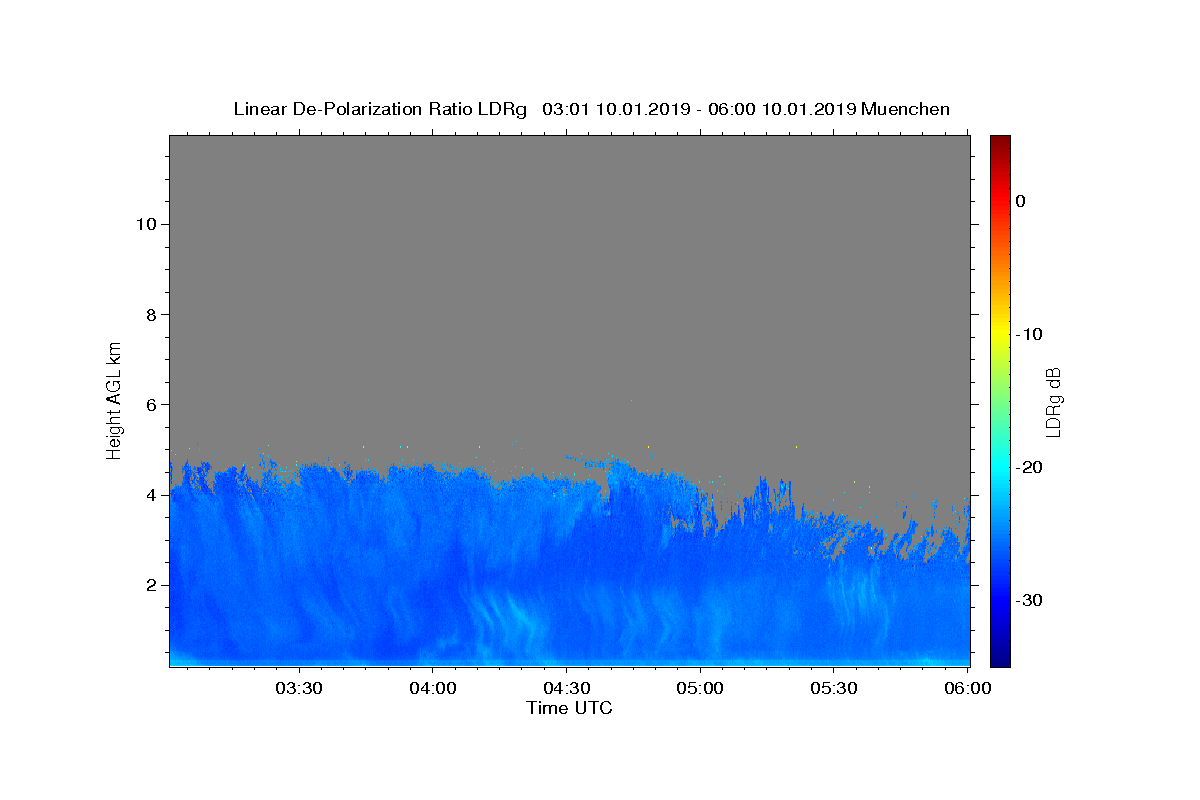Click the colorbar value -20
Screen dimensions: 1200x800
[1029, 467]
